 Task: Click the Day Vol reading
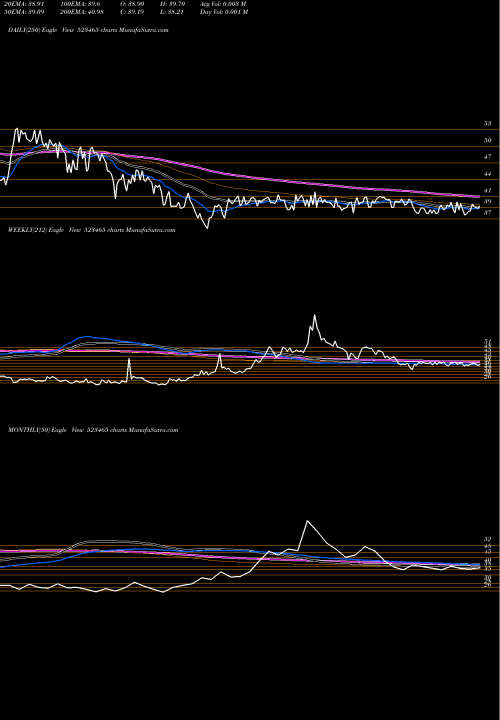224,11
